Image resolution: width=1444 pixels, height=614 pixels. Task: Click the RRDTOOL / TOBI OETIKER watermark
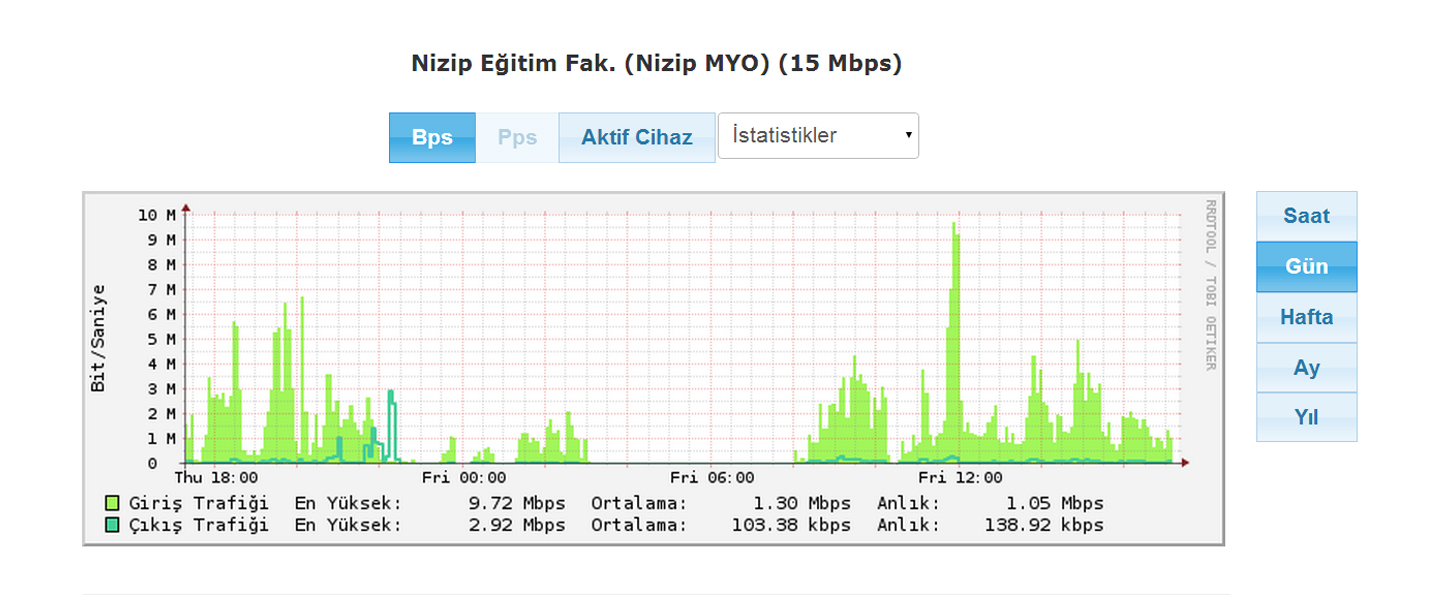[1211, 285]
